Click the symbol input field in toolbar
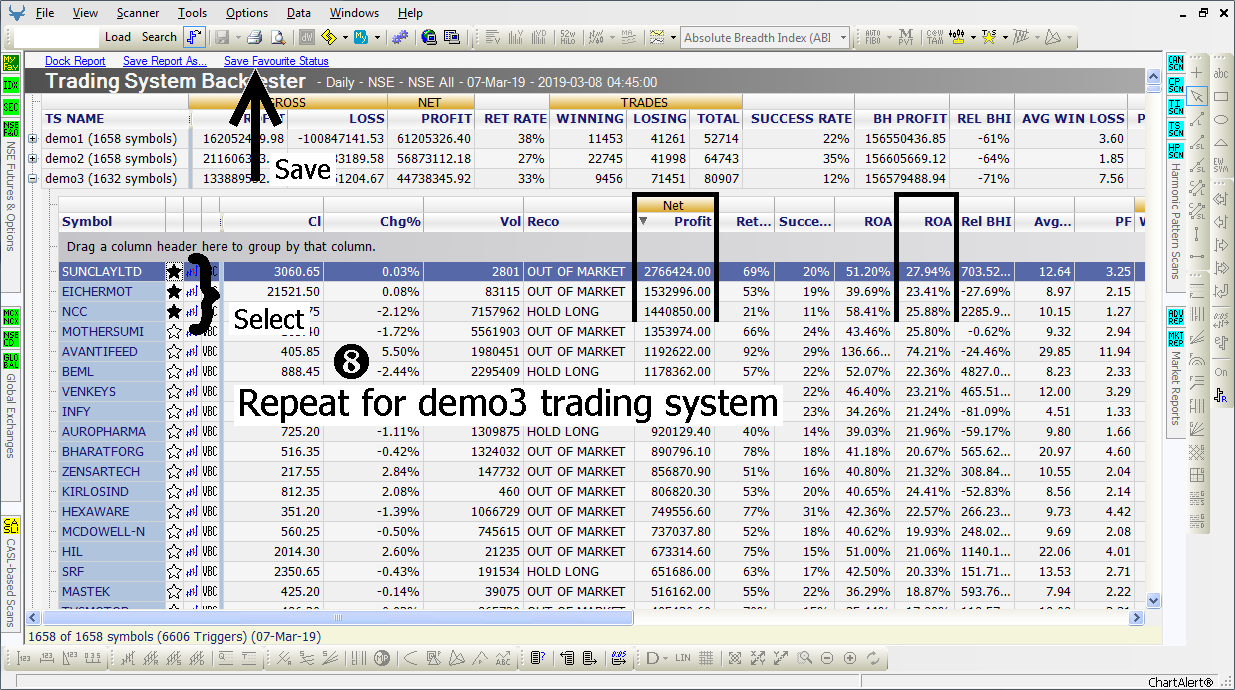The image size is (1235, 690). pos(57,37)
